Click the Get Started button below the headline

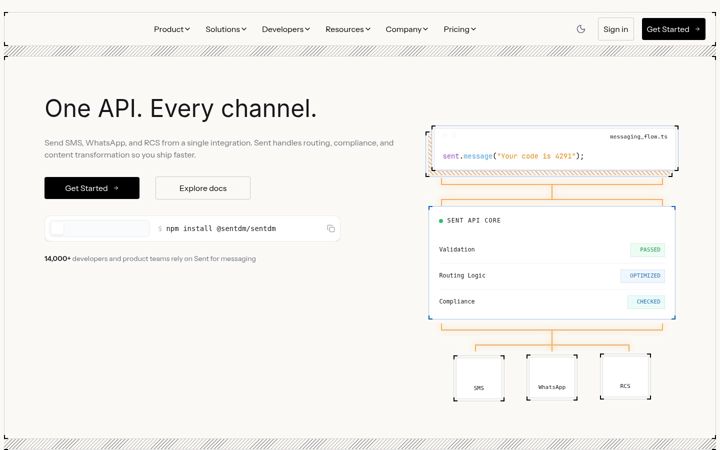pos(92,188)
